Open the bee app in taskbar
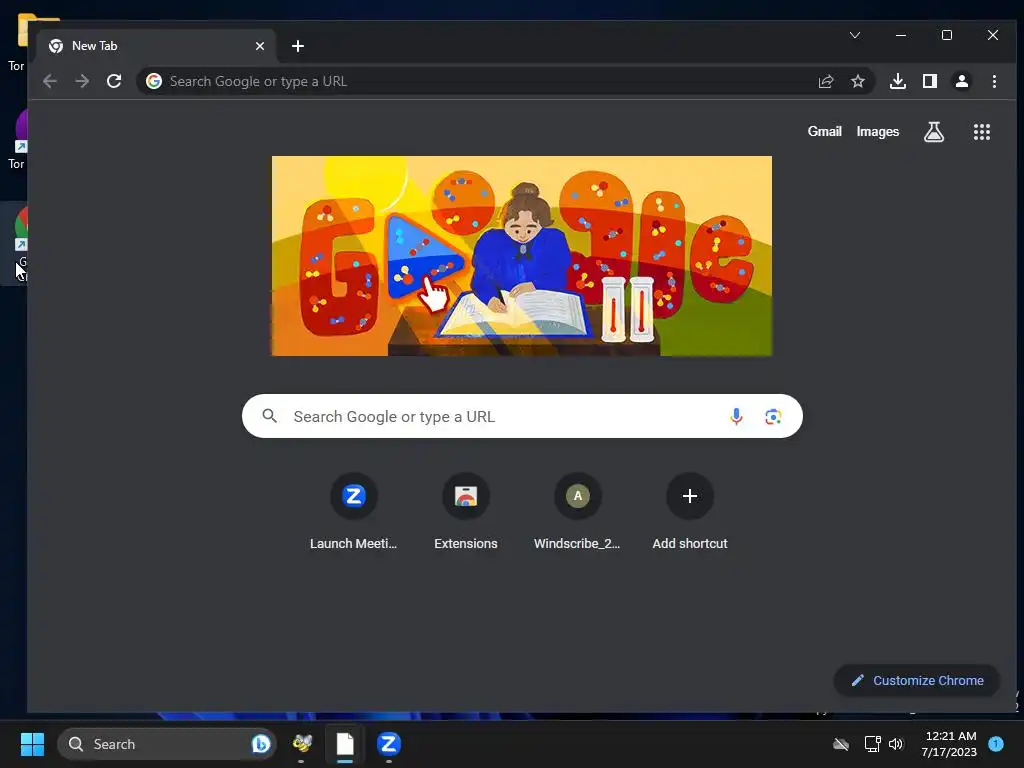Image resolution: width=1024 pixels, height=768 pixels. [302, 744]
